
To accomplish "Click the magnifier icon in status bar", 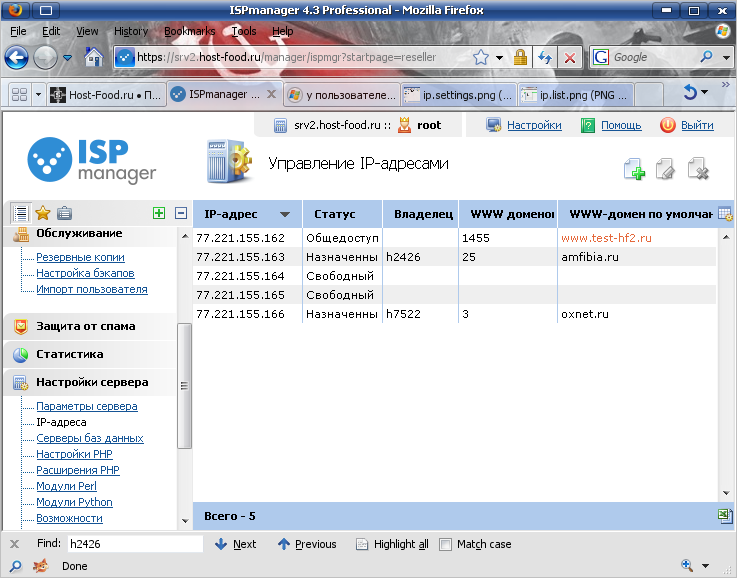I will (x=16, y=566).
